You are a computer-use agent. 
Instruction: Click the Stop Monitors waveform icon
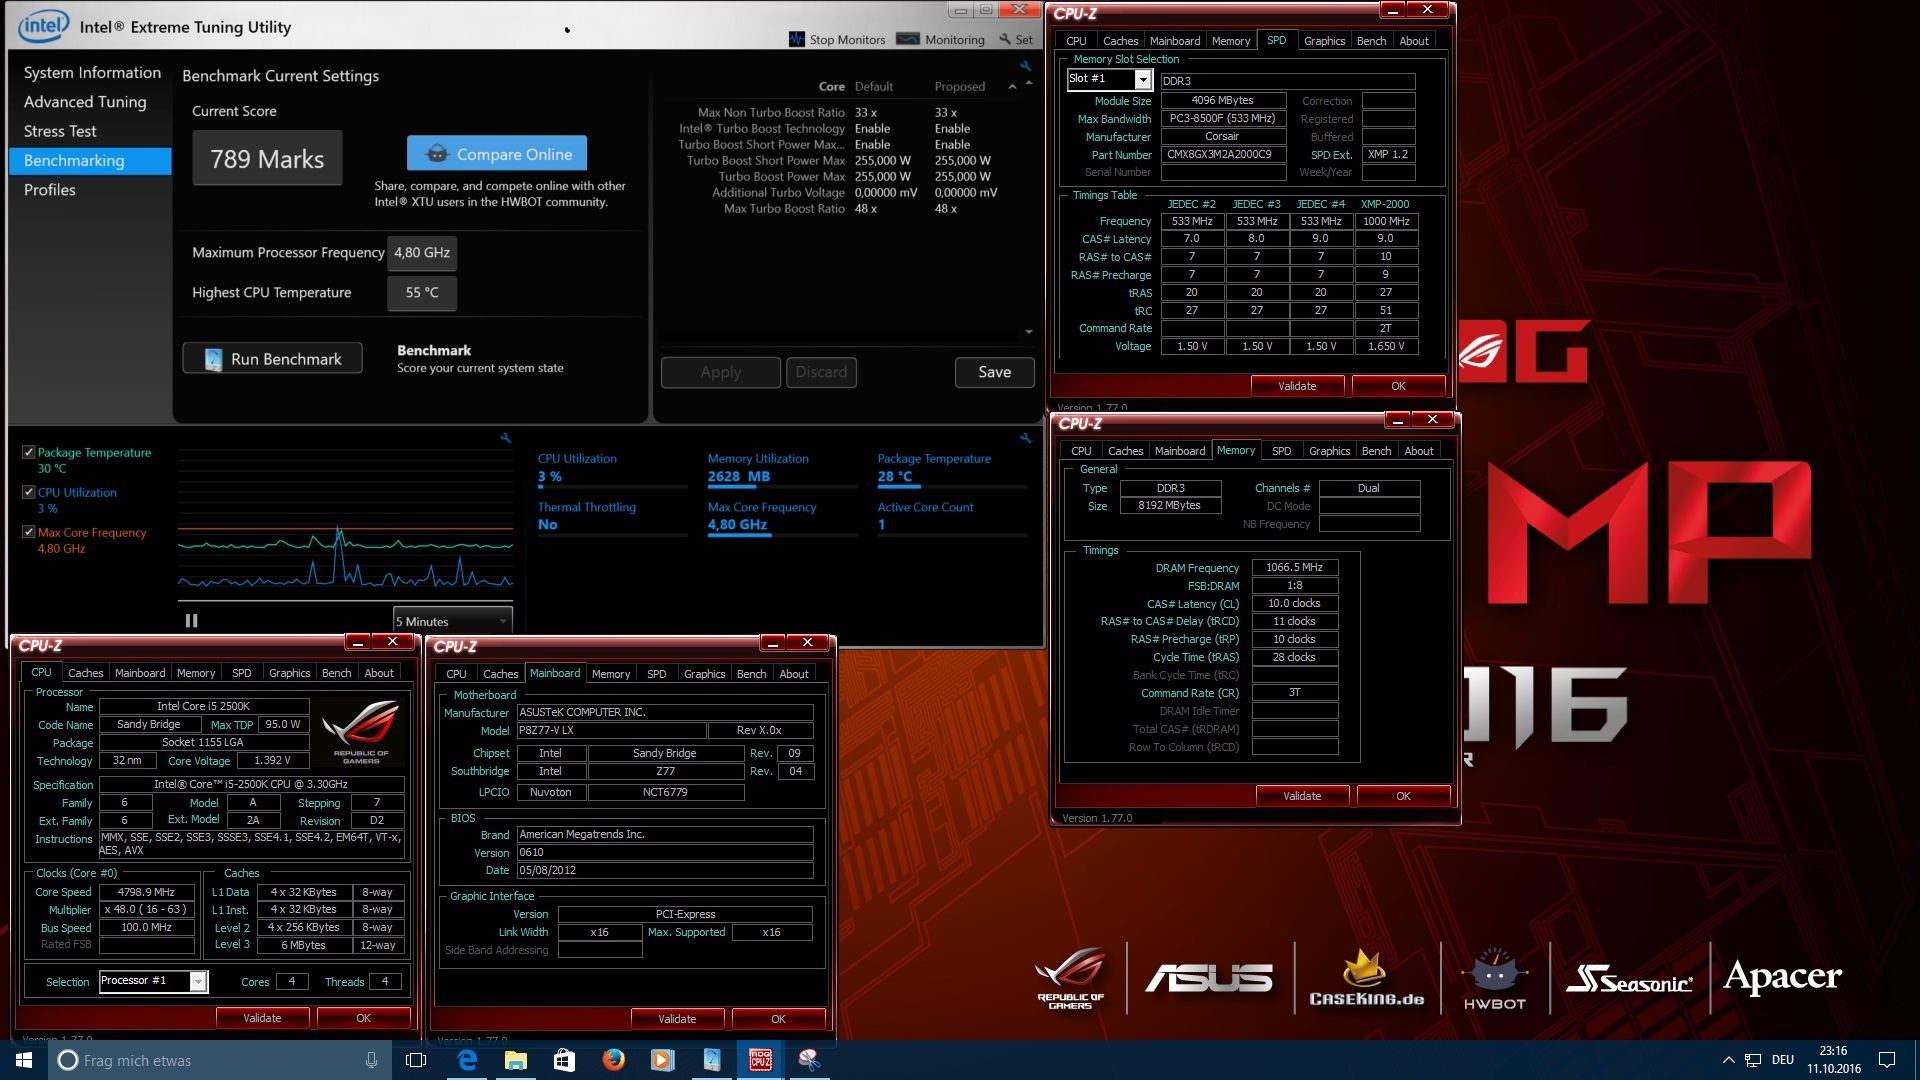pos(796,39)
